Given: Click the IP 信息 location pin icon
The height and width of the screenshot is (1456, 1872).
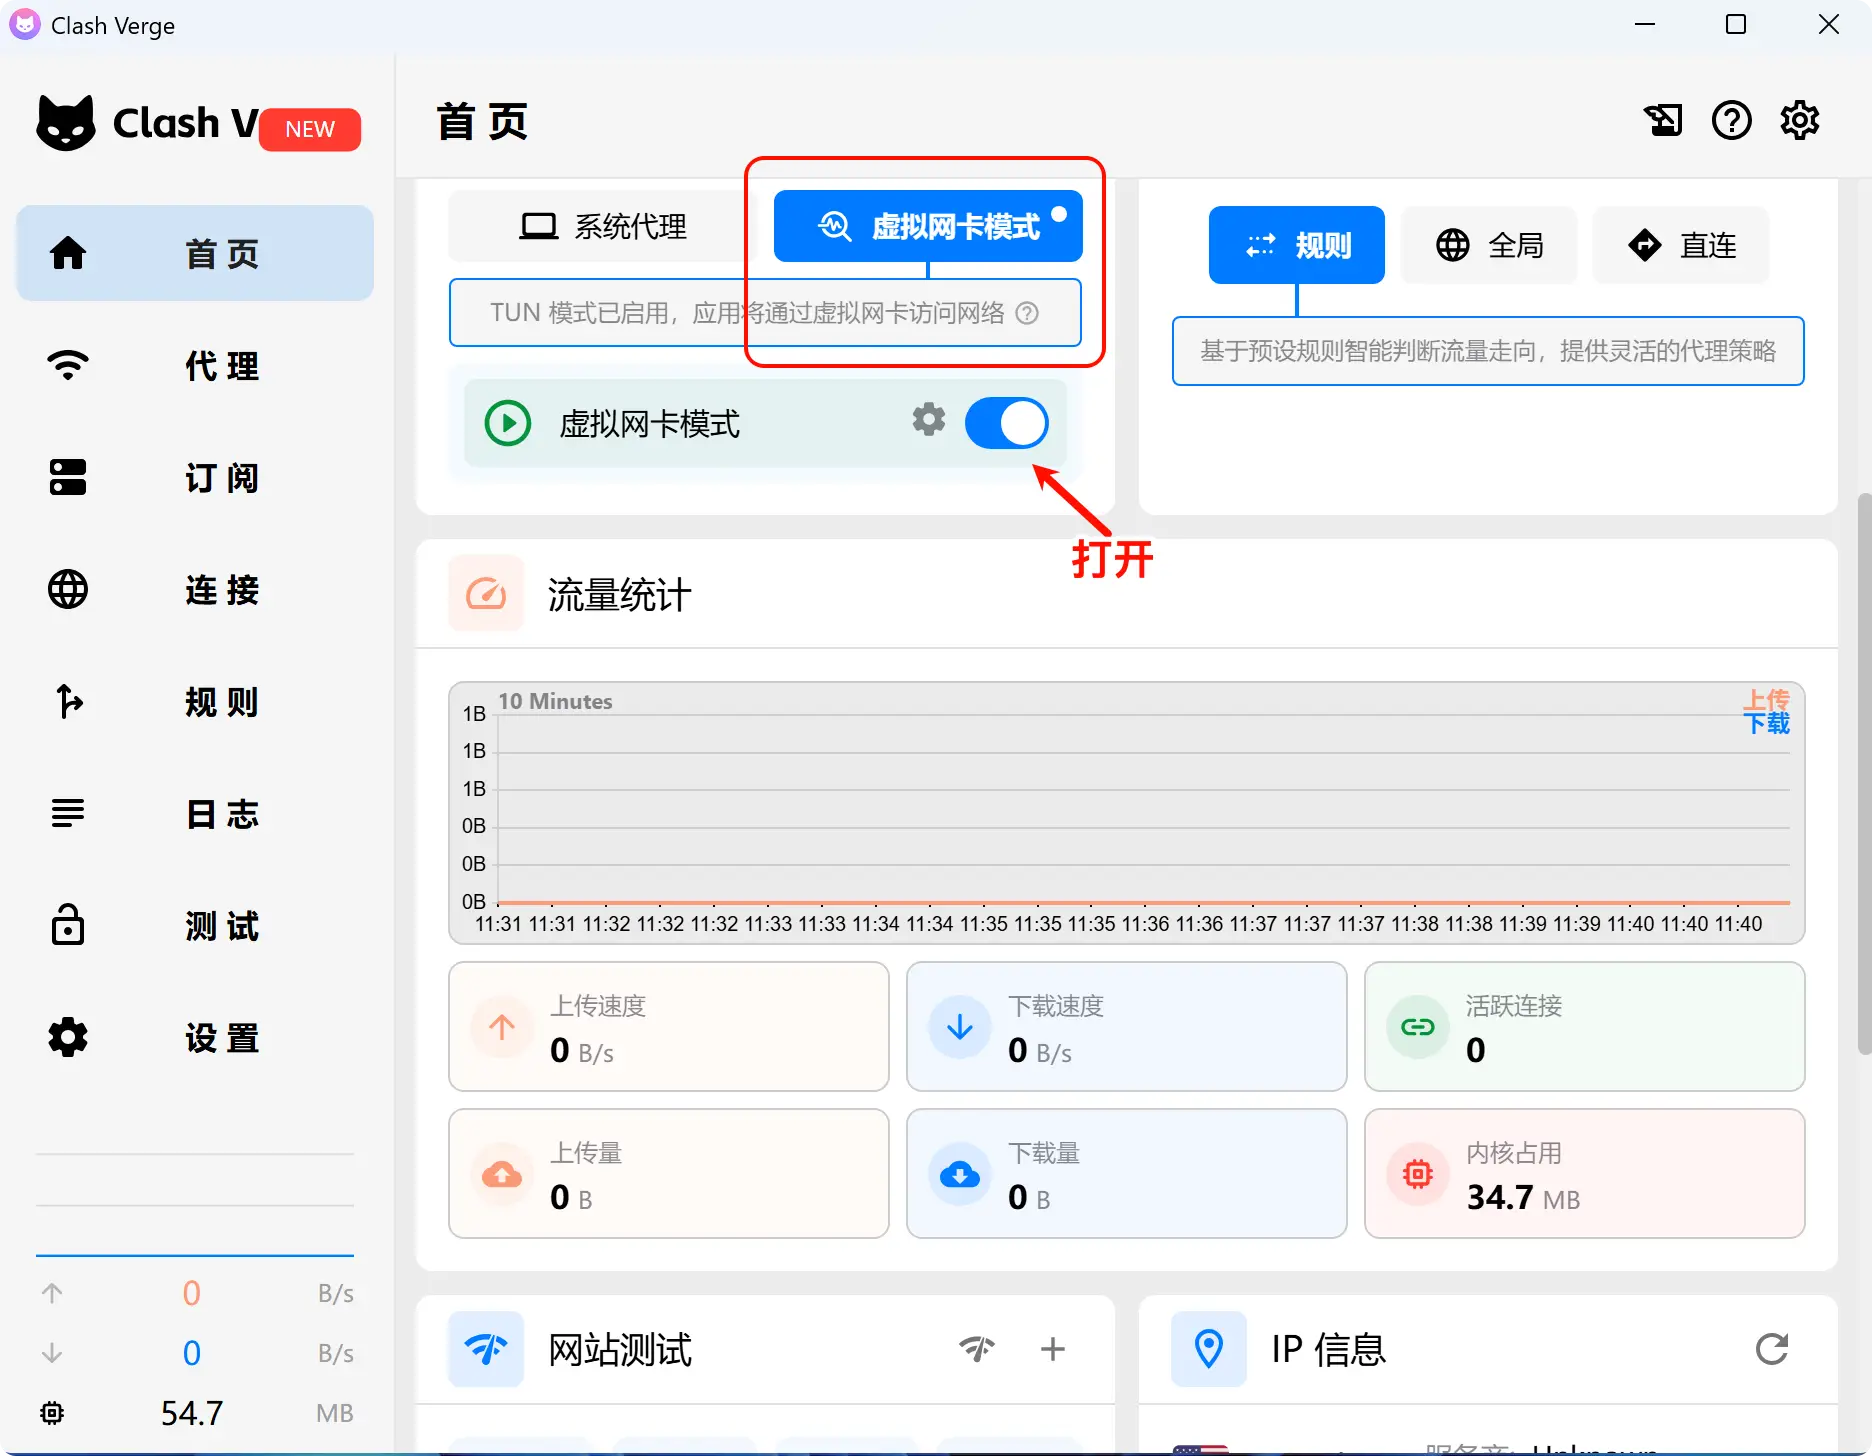Looking at the screenshot, I should [x=1209, y=1349].
